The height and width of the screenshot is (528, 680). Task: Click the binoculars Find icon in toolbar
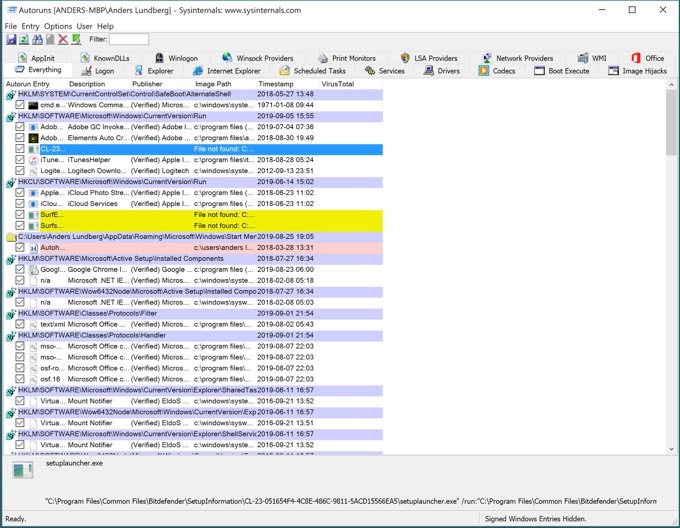click(x=37, y=39)
